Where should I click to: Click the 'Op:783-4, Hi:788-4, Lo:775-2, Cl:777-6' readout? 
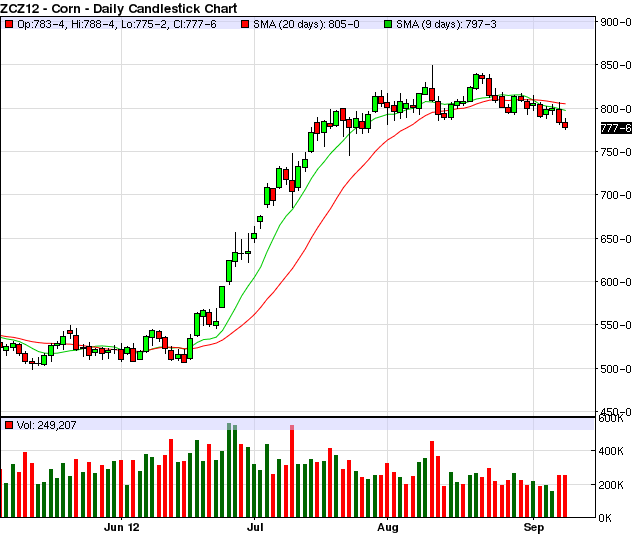pos(117,24)
